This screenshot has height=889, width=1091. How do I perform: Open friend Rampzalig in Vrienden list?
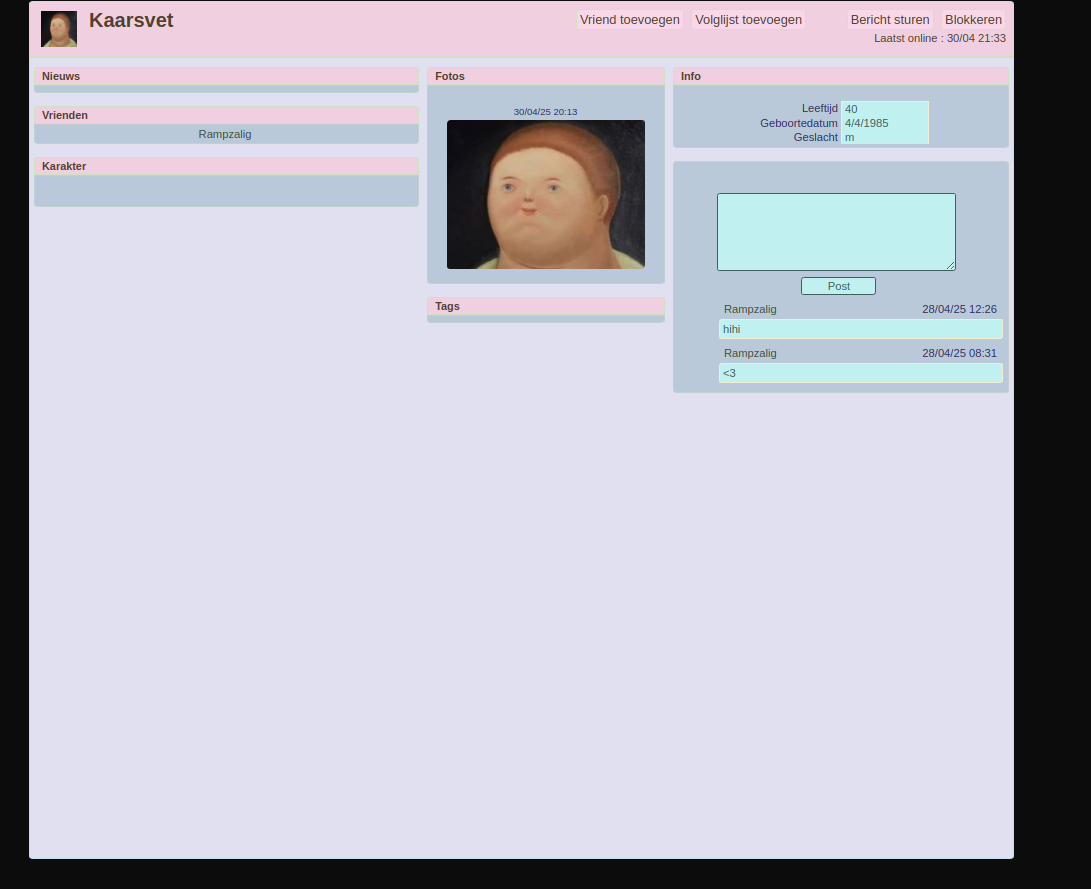pos(225,134)
